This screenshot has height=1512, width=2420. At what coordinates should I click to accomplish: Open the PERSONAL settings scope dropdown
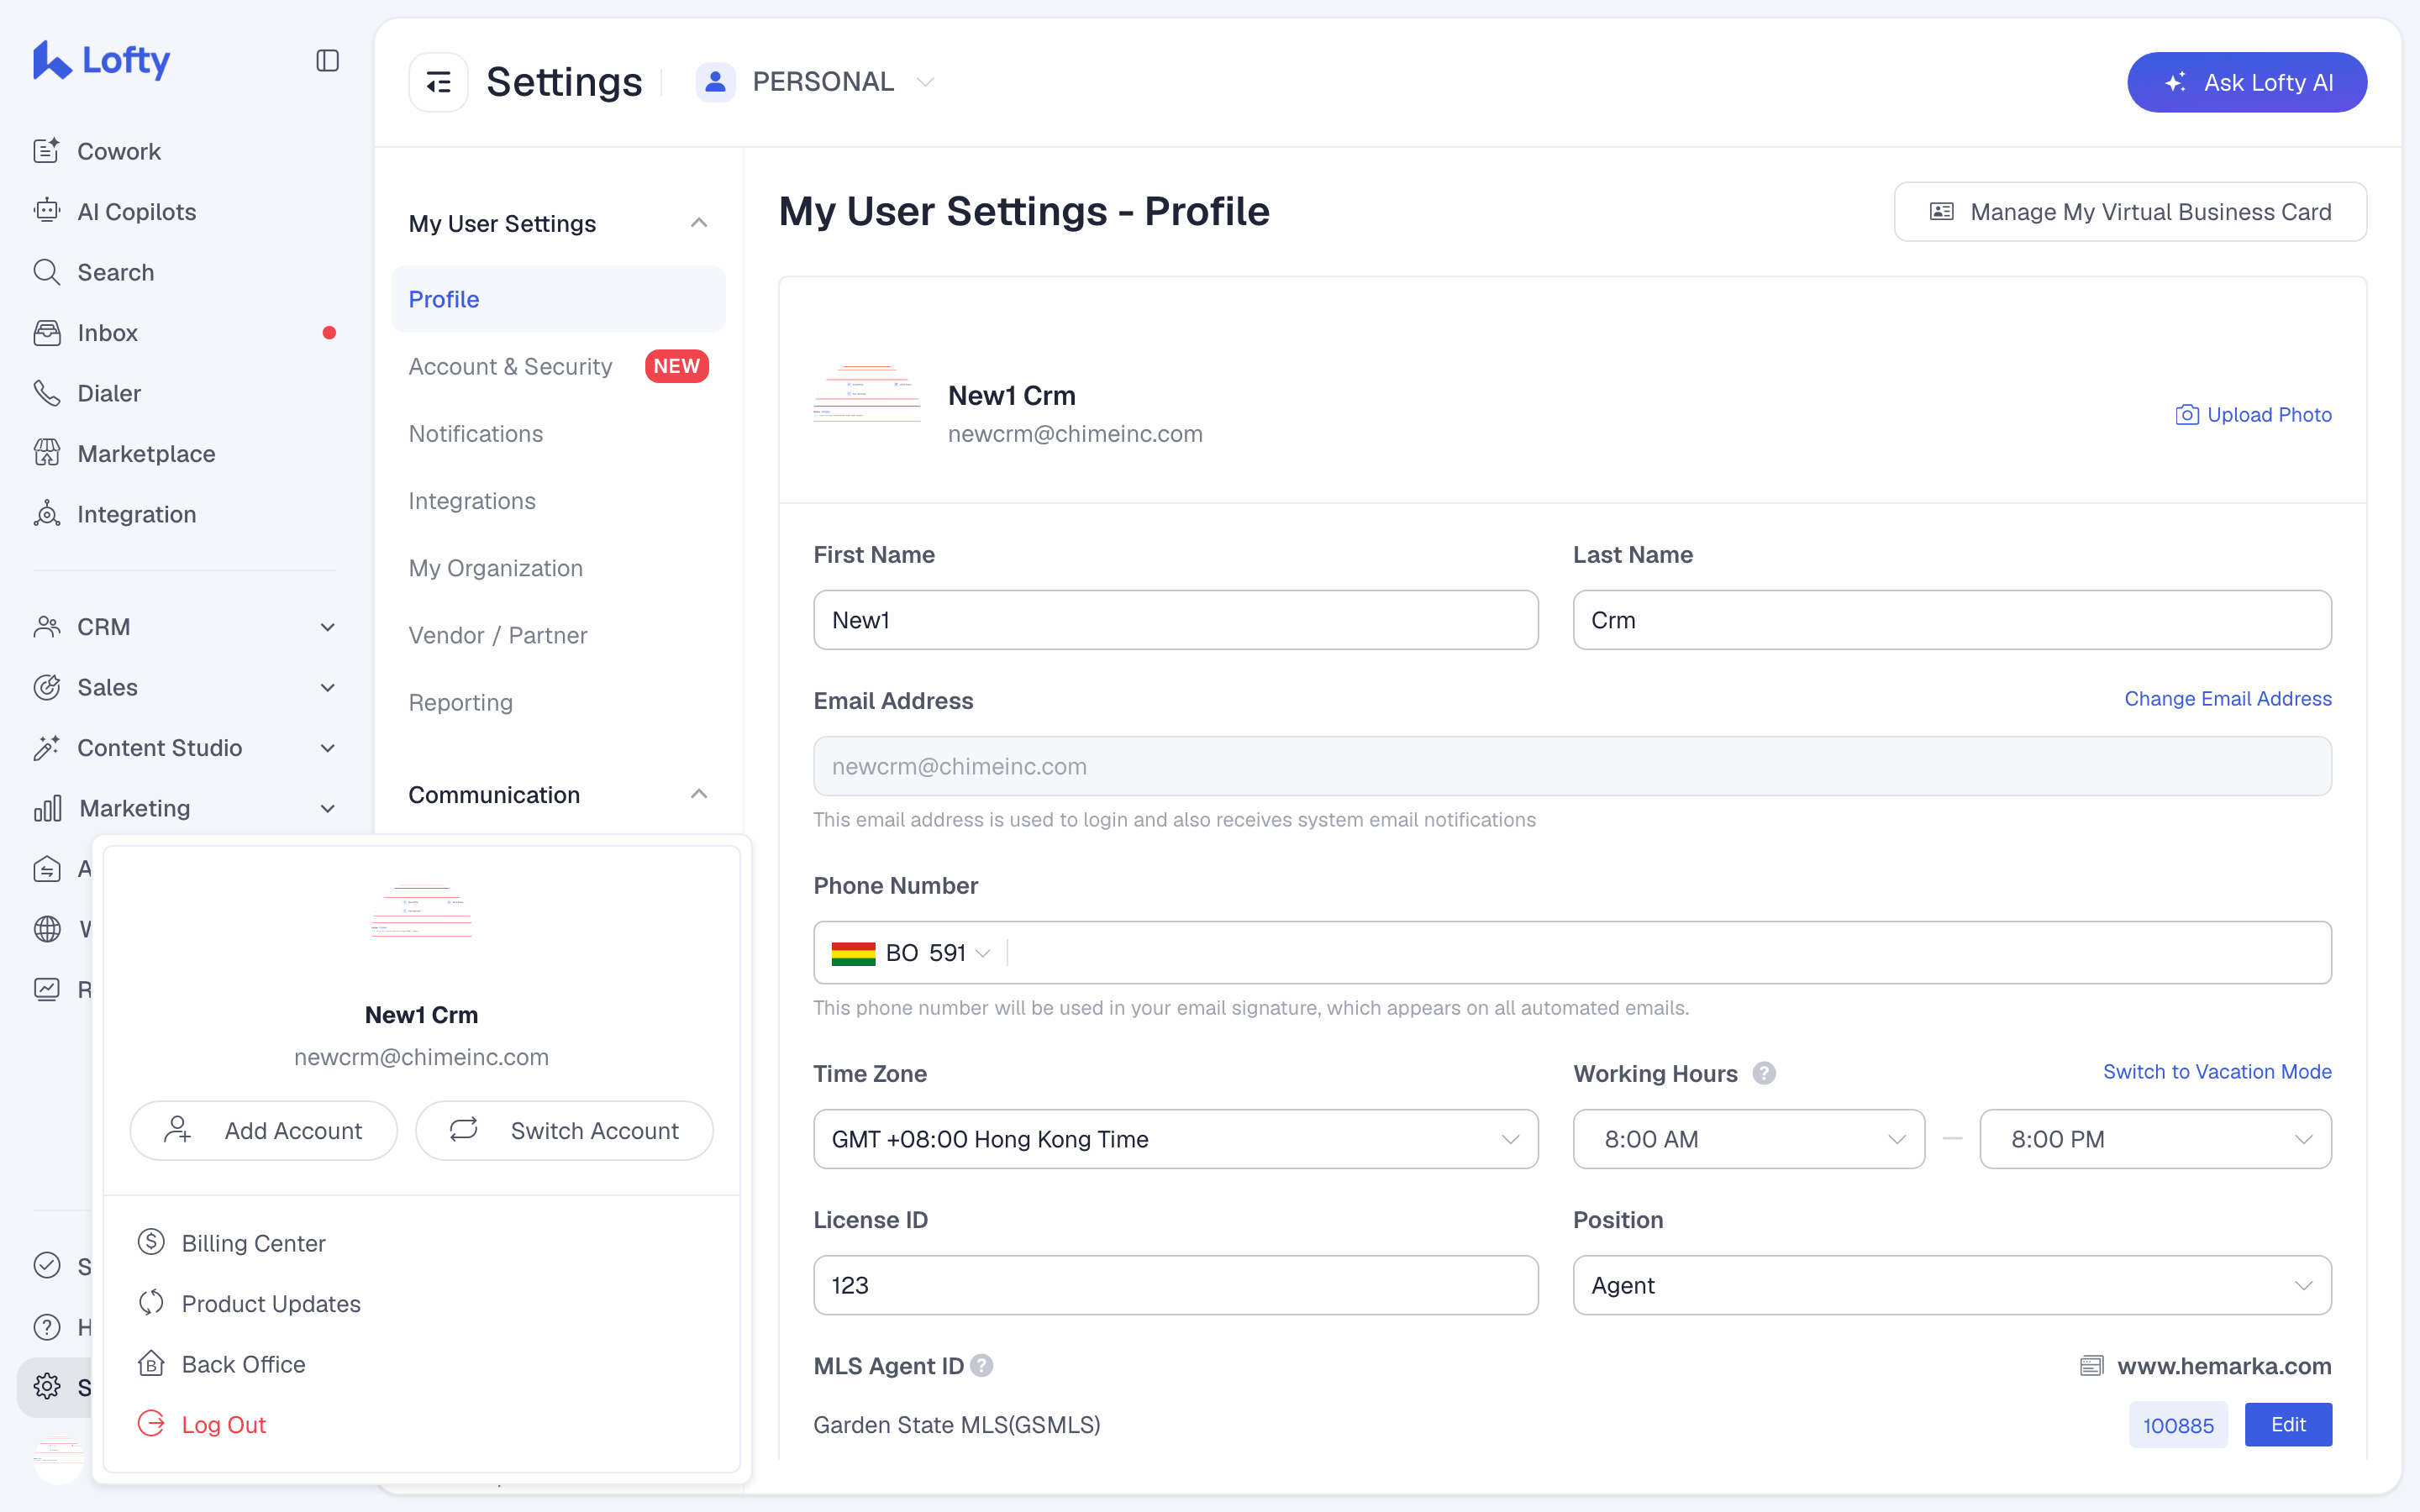pyautogui.click(x=816, y=82)
